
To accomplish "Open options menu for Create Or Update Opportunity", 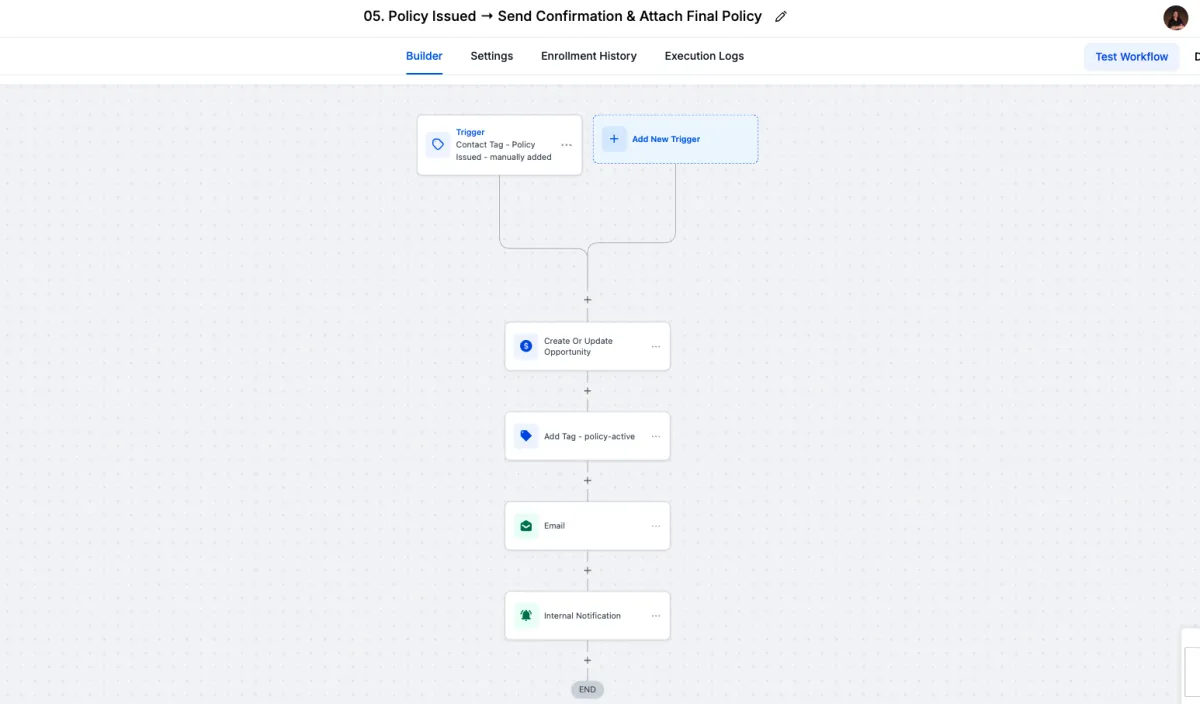I will (x=656, y=347).
